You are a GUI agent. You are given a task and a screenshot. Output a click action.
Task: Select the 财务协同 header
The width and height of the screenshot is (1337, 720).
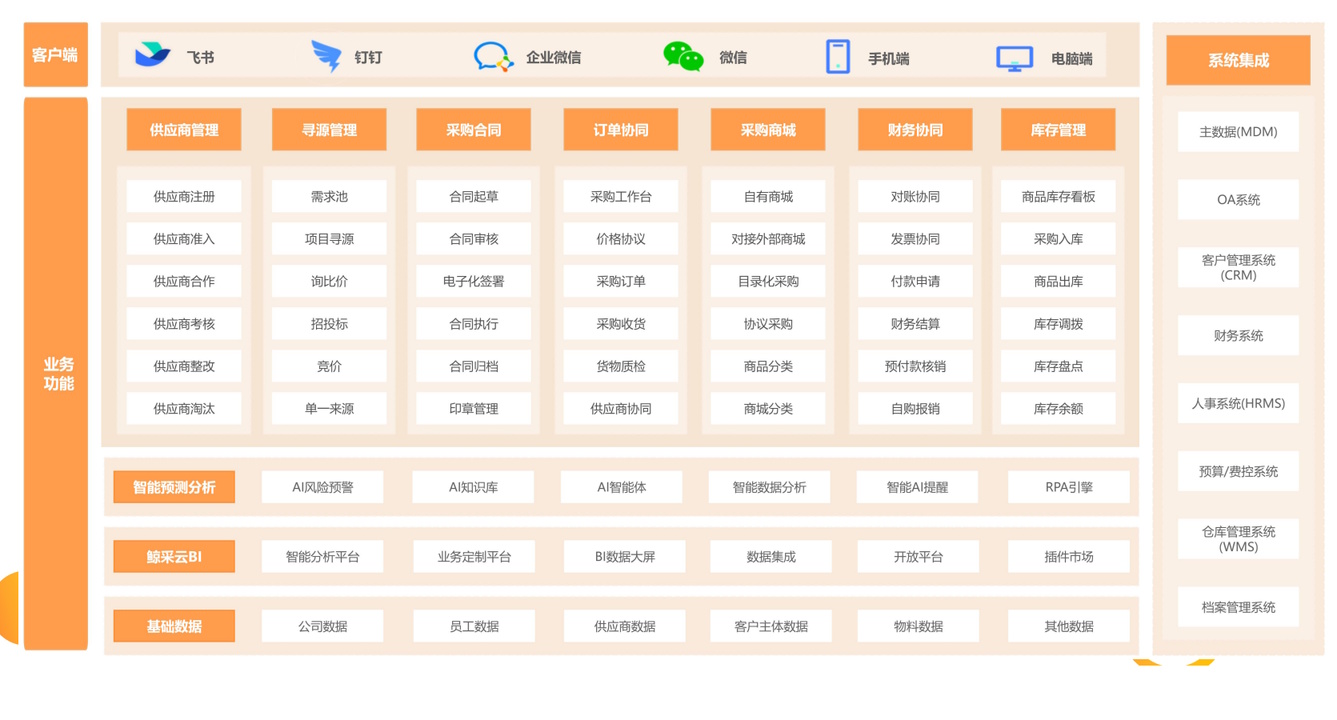915,130
